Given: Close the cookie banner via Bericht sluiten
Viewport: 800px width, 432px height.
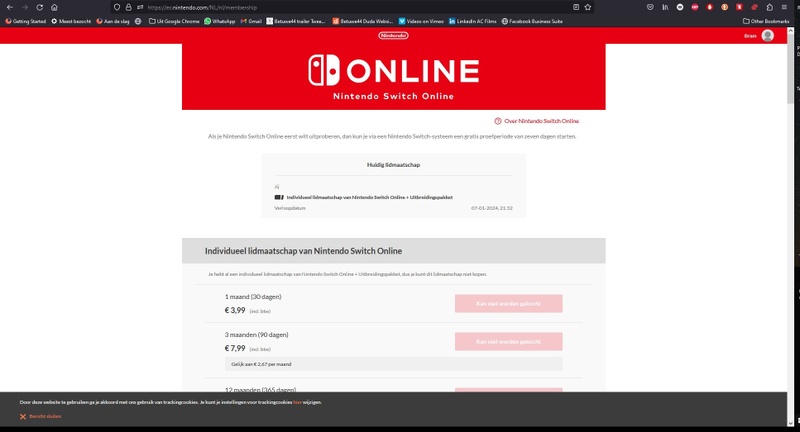Looking at the screenshot, I should tap(45, 416).
